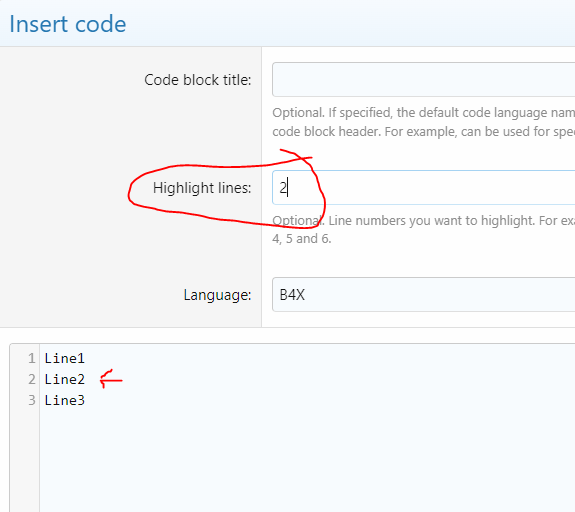Click the red arrow beside Line2
The width and height of the screenshot is (575, 512).
[x=111, y=379]
